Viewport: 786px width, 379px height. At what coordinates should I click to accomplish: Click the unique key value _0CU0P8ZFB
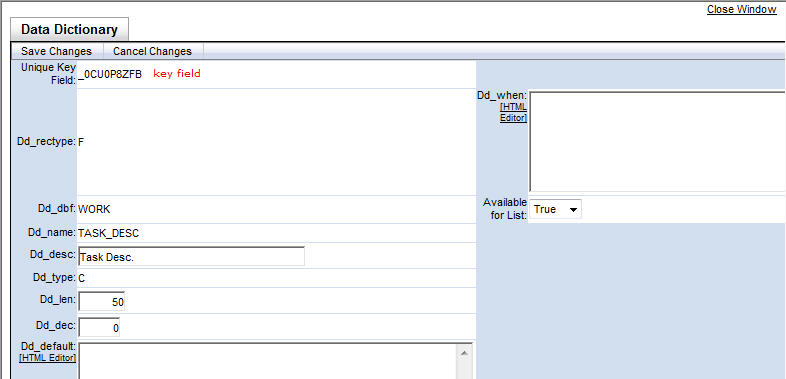pos(110,74)
